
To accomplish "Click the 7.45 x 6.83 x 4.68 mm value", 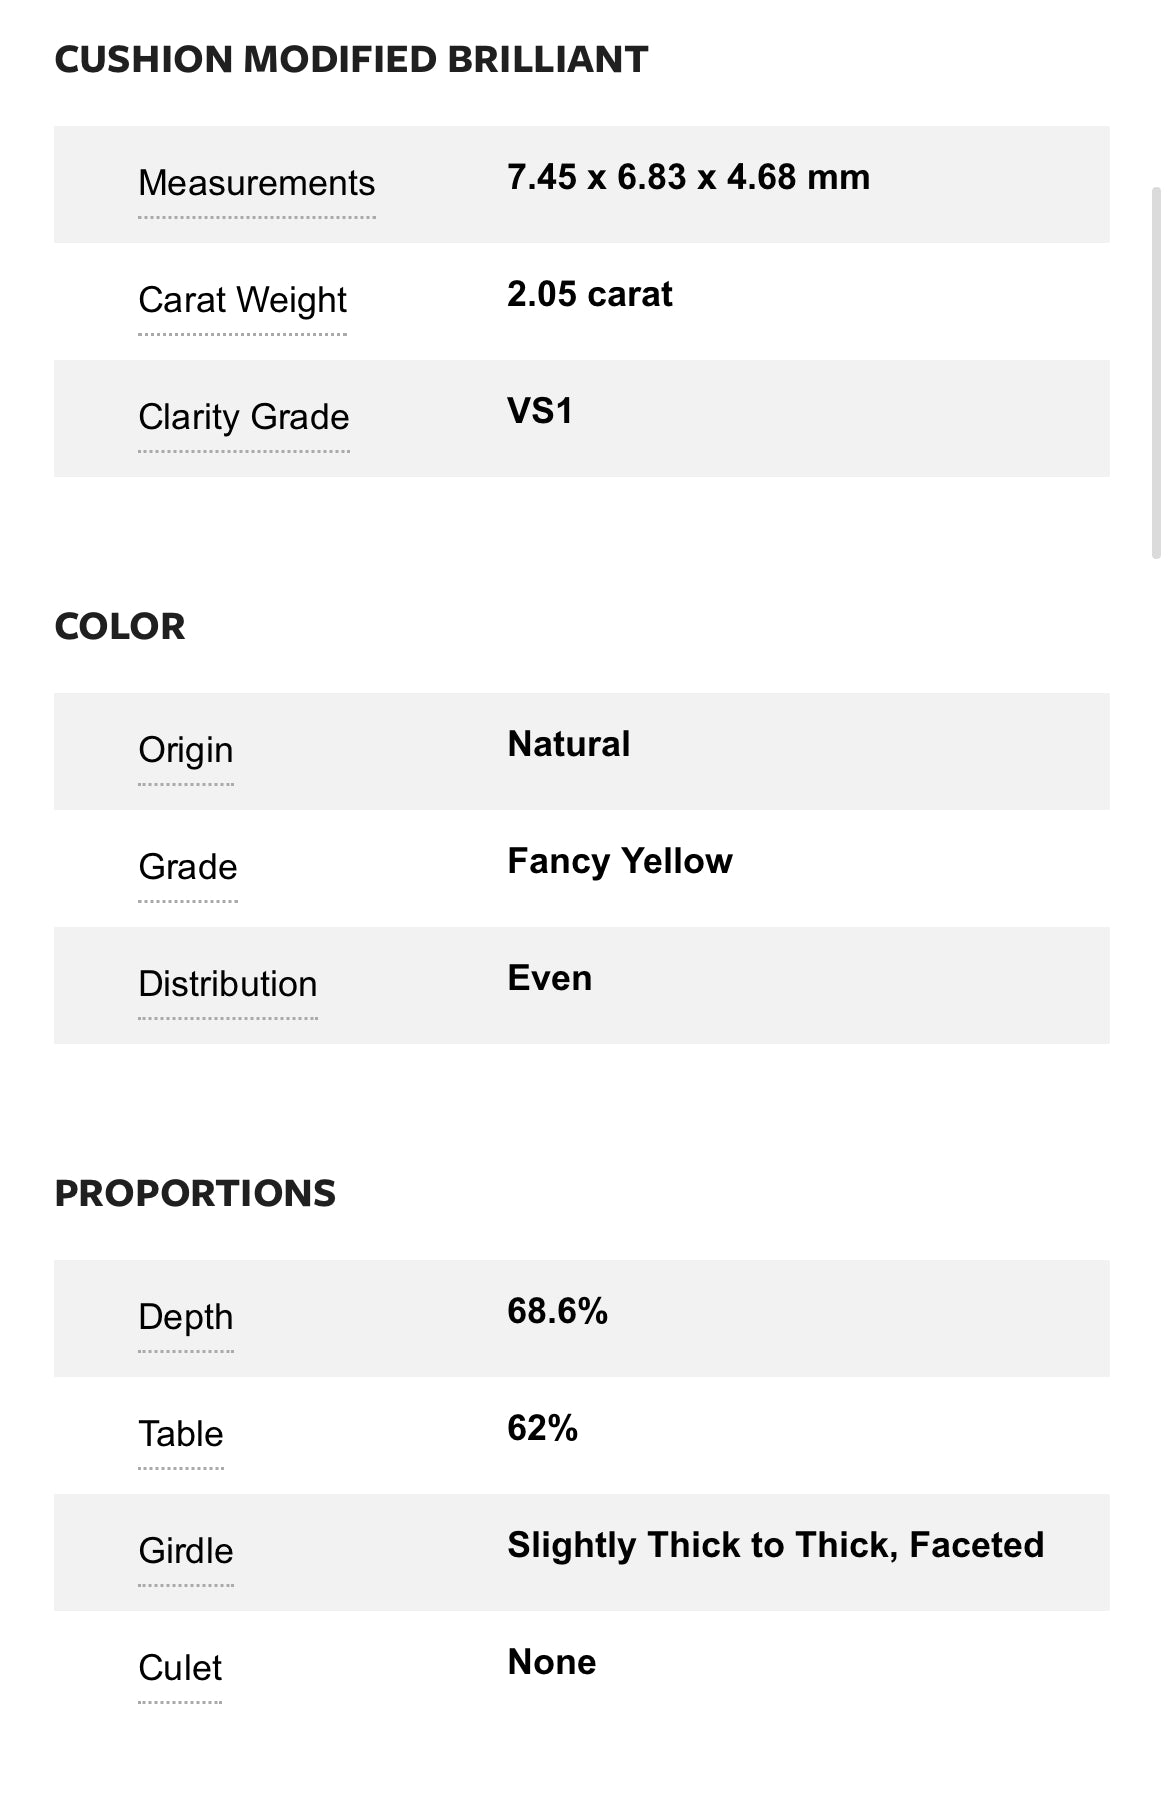I will click(688, 178).
